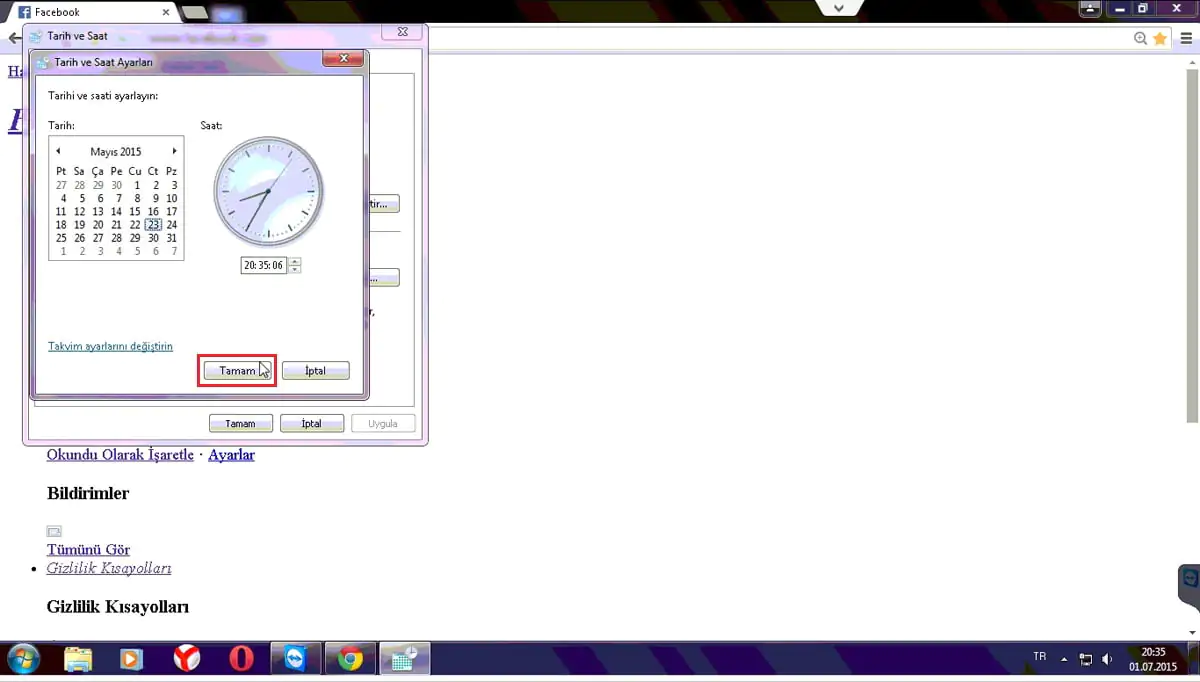Viewport: 1200px width, 682px height.
Task: Open Google Chrome from the taskbar
Action: [x=349, y=660]
